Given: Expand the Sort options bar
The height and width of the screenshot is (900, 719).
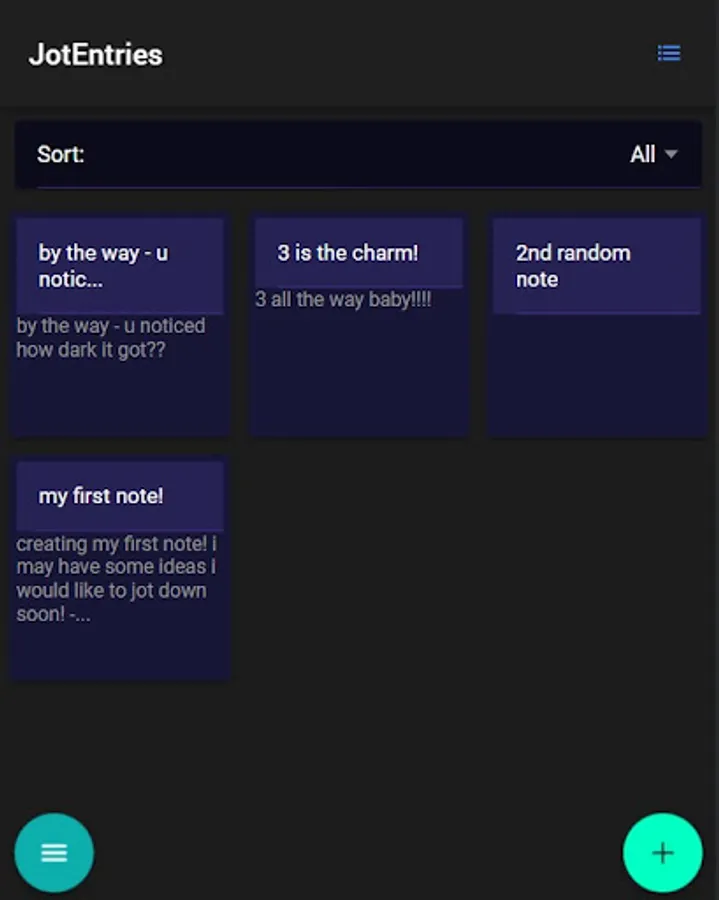Looking at the screenshot, I should point(359,154).
